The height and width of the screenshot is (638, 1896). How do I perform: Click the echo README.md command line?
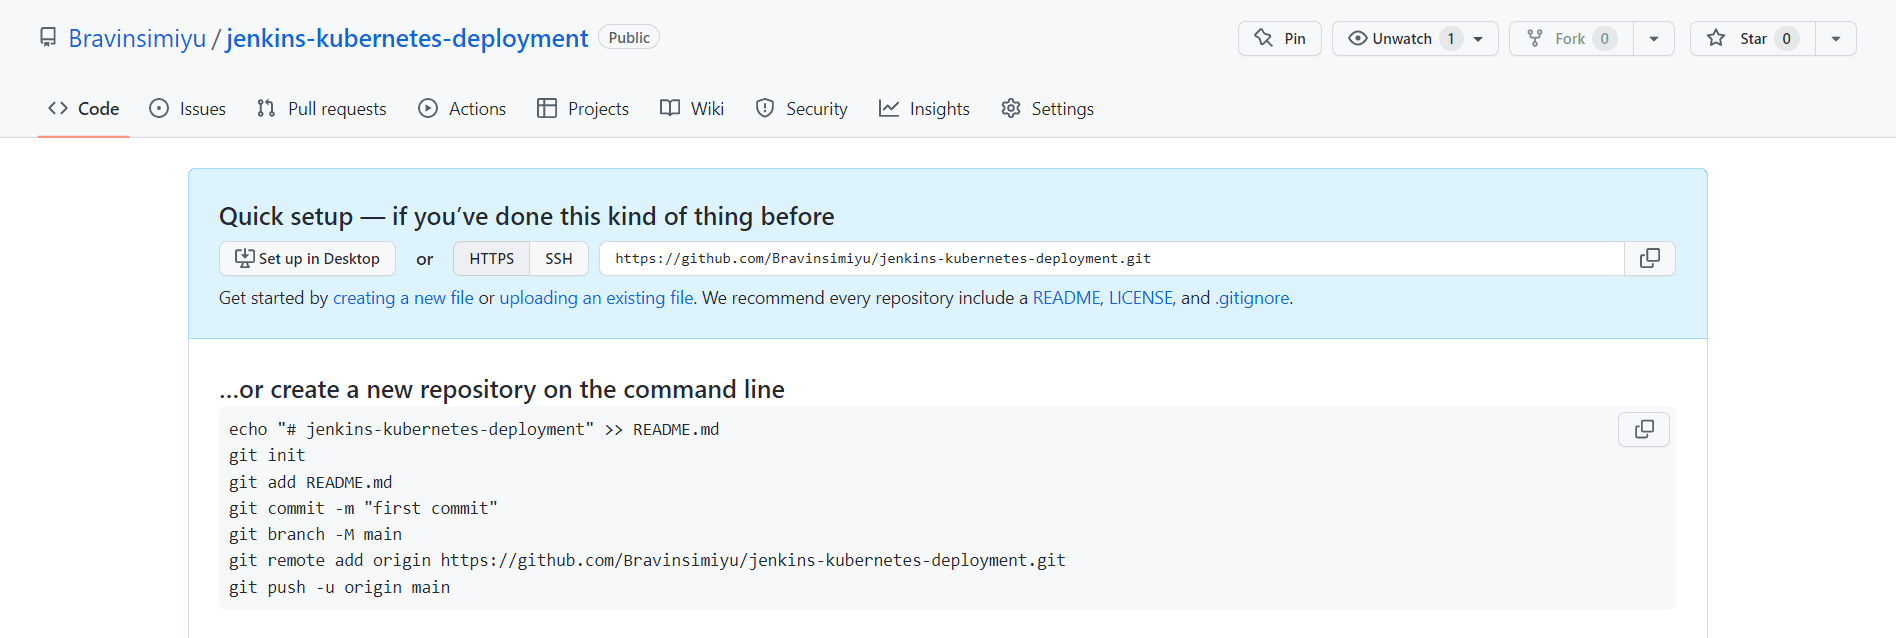[x=474, y=429]
